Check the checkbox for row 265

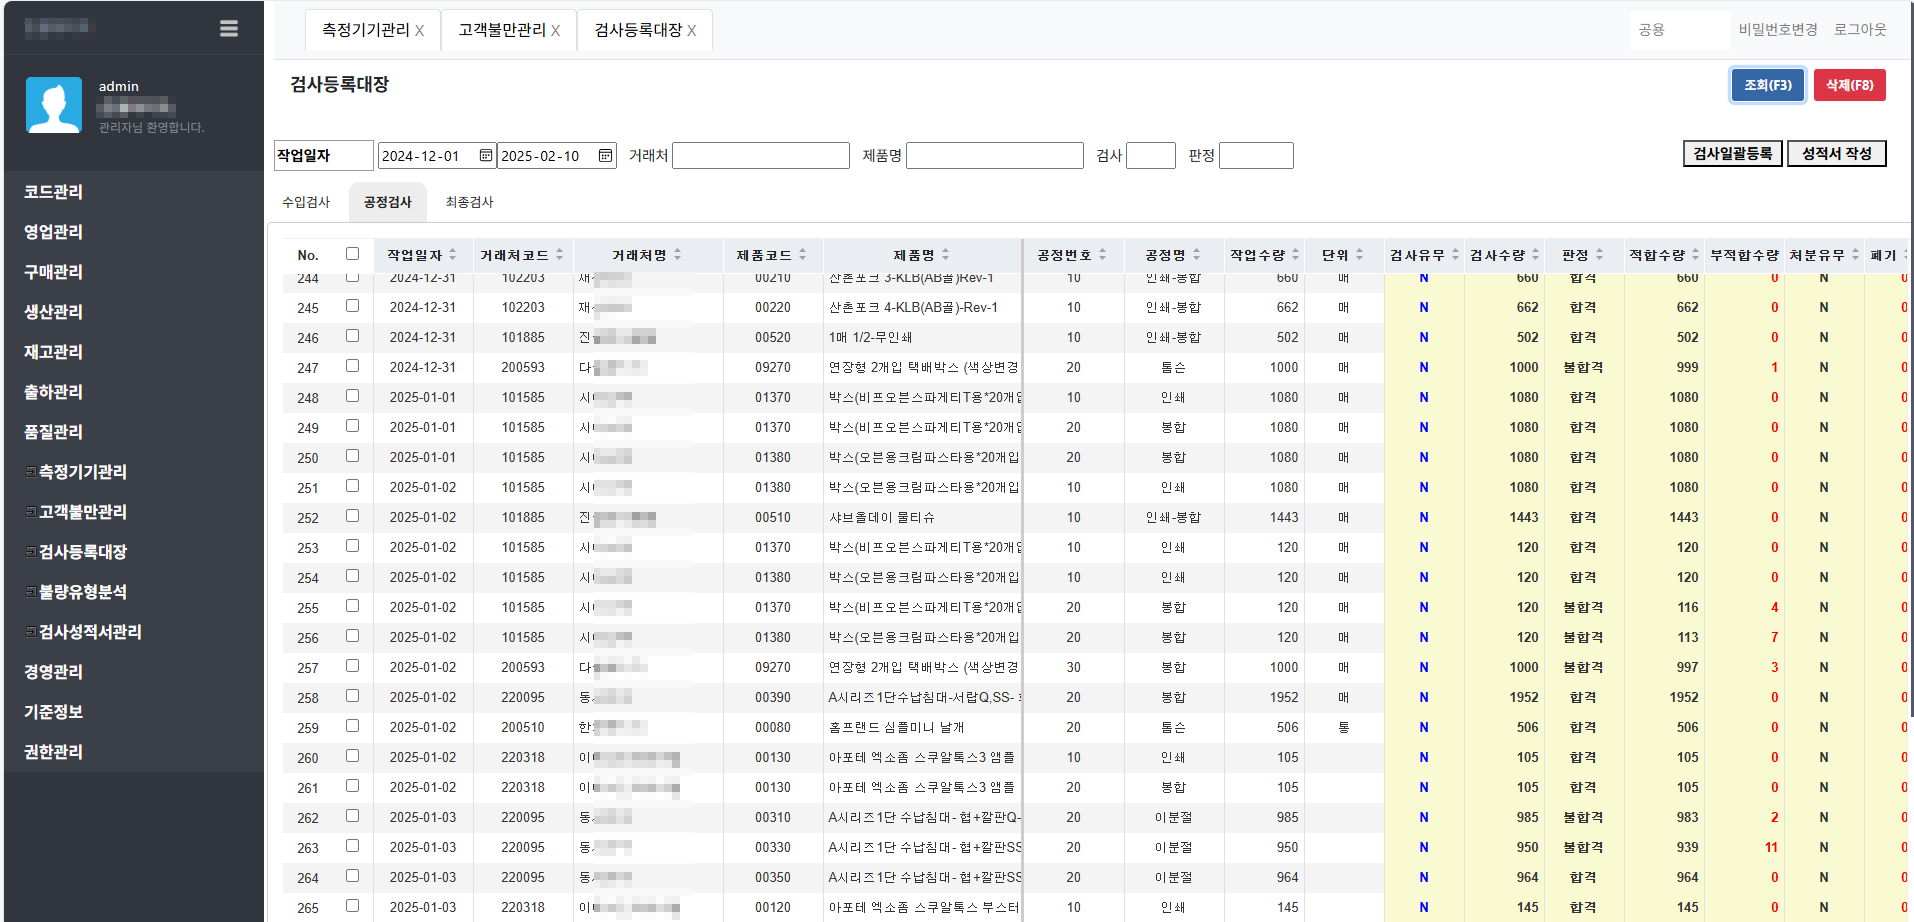coord(352,906)
